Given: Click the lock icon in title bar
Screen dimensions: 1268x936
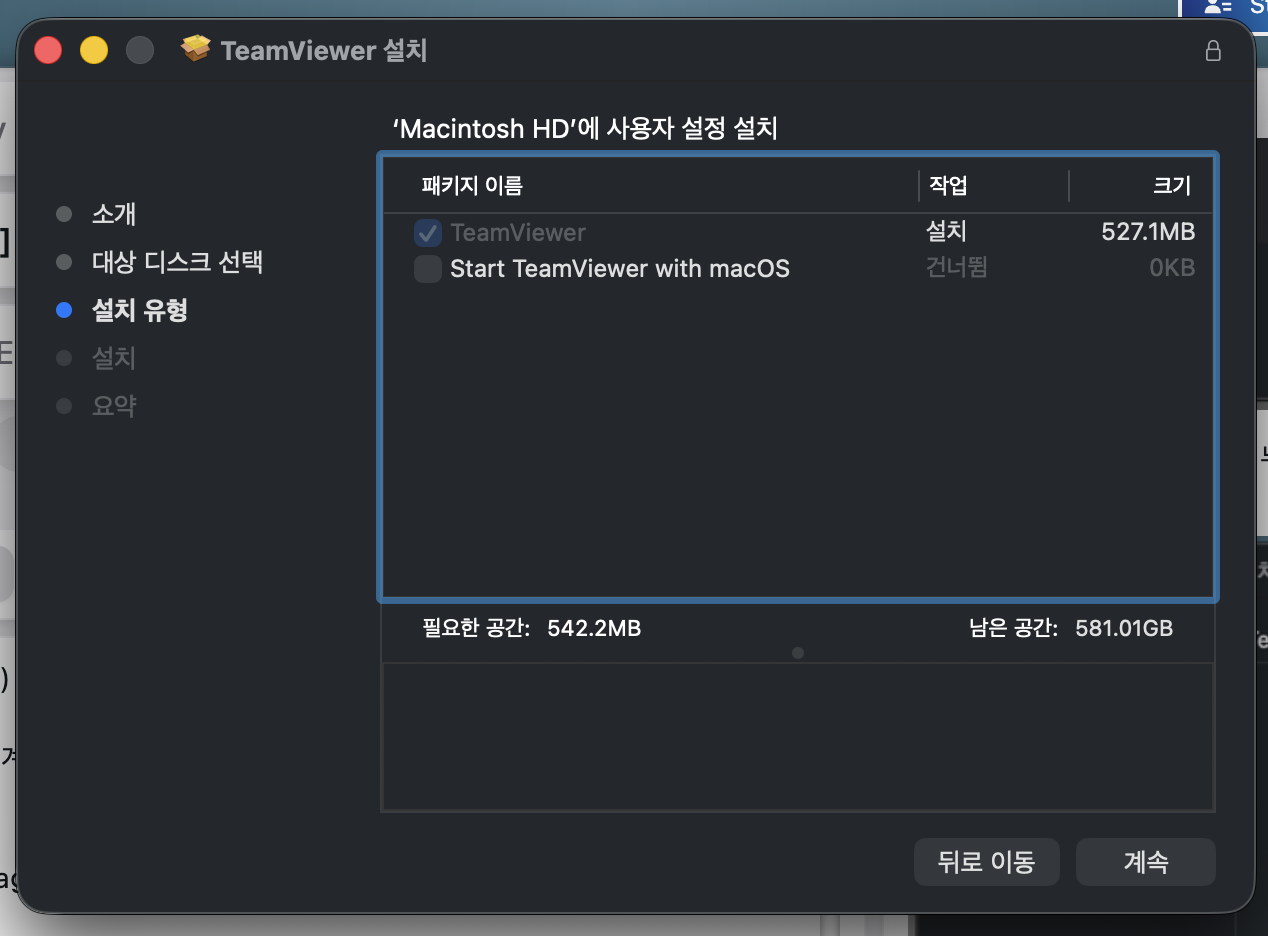Looking at the screenshot, I should pos(1213,50).
